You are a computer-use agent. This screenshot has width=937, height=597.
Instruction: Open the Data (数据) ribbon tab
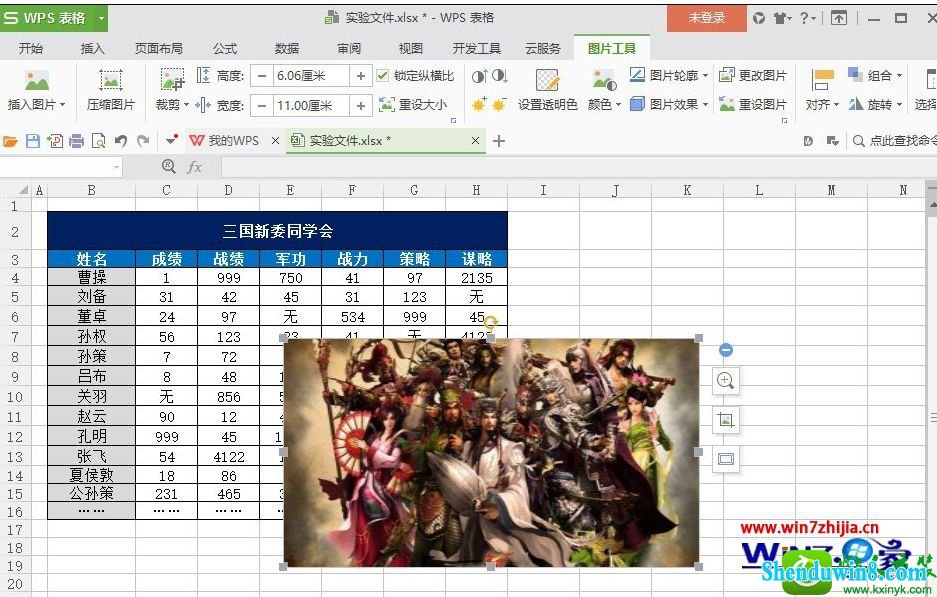point(287,48)
